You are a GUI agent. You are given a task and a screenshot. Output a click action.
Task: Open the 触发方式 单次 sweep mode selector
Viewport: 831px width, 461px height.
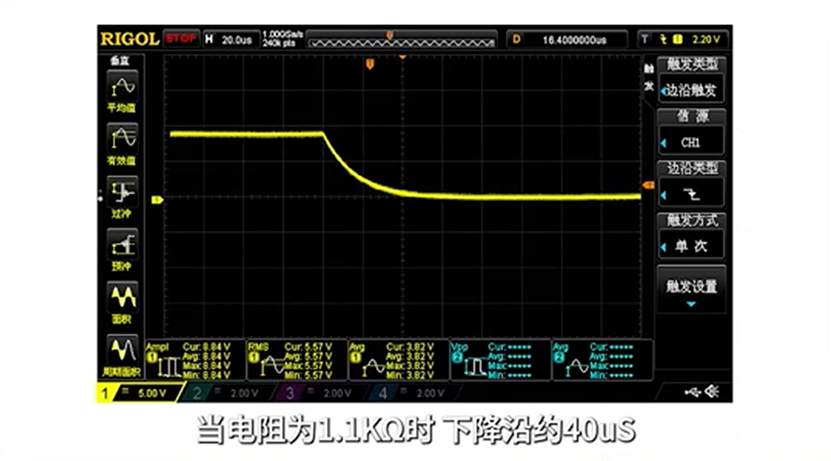click(691, 236)
